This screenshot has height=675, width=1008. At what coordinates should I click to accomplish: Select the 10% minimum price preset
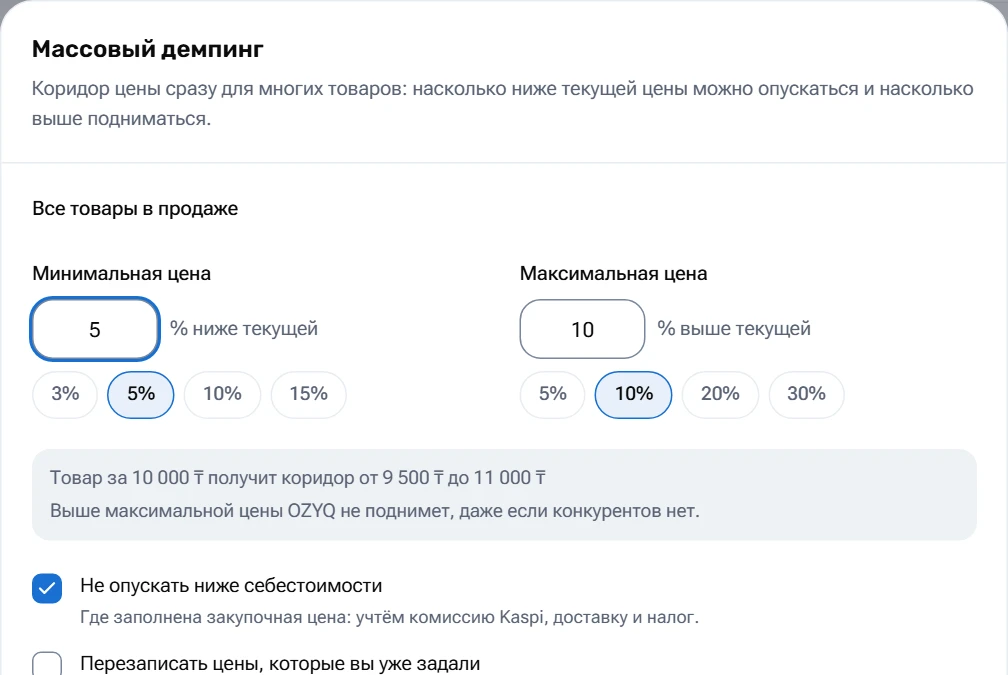[222, 394]
